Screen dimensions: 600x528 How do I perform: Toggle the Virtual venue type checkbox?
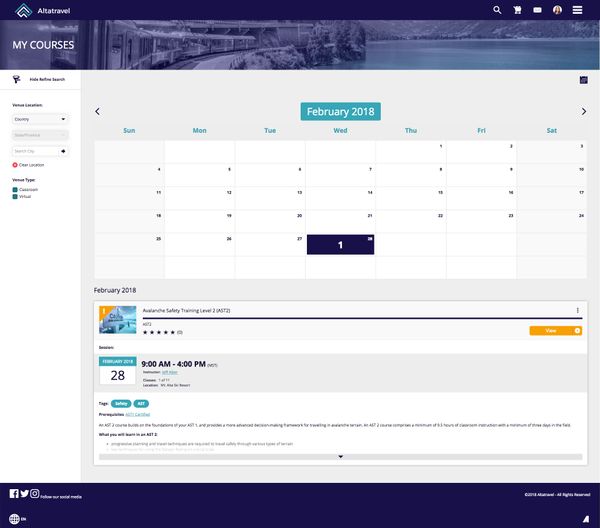(15, 197)
